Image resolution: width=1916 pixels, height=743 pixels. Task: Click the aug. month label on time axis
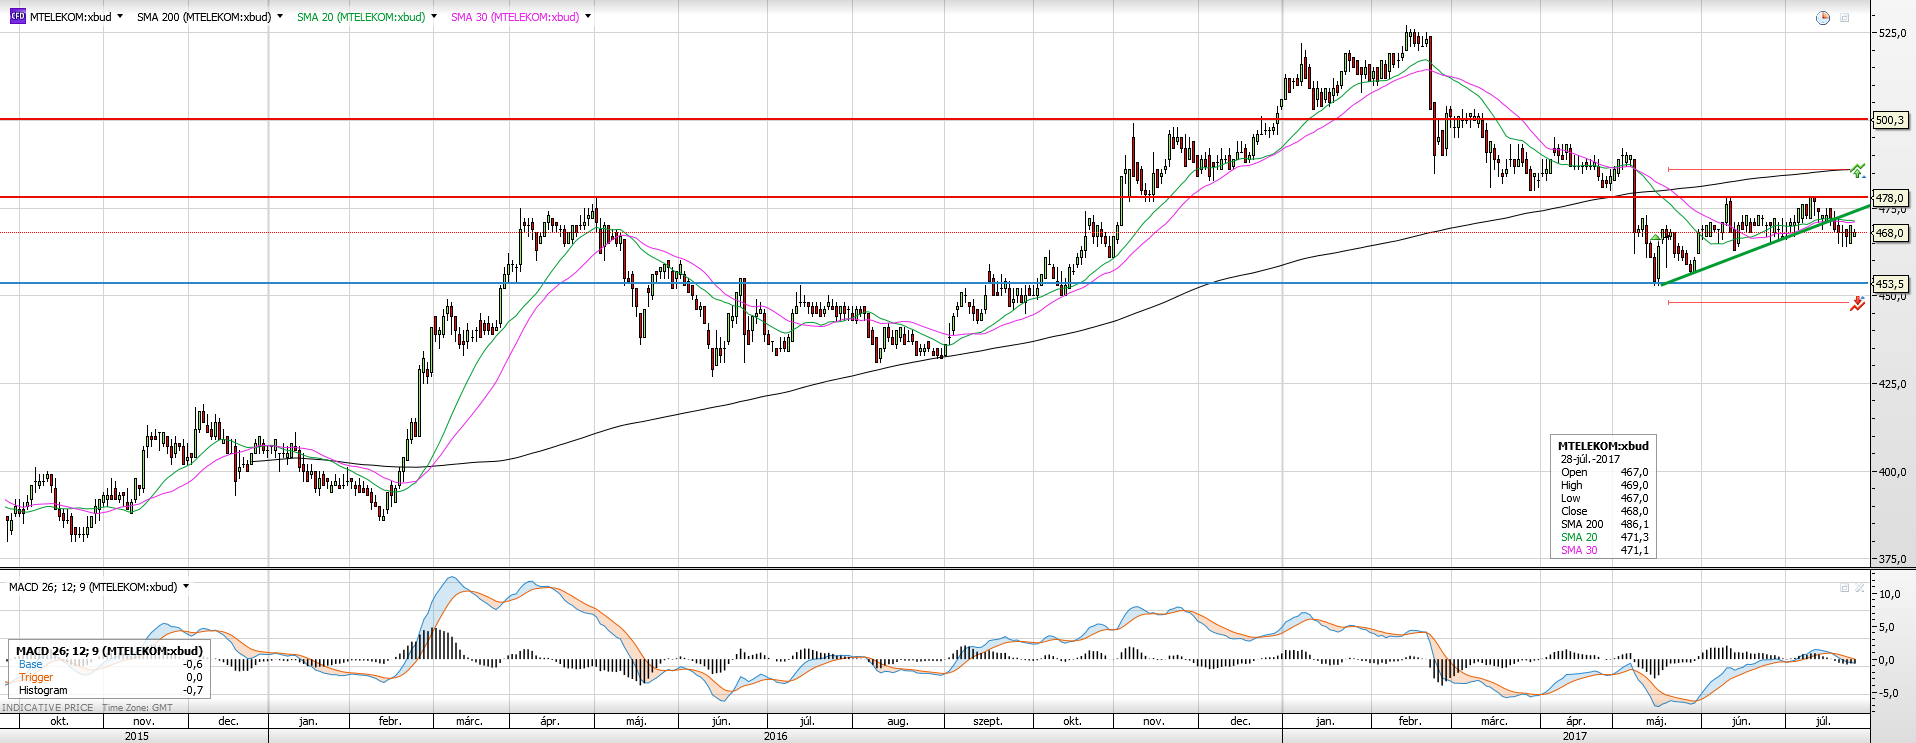[x=898, y=721]
